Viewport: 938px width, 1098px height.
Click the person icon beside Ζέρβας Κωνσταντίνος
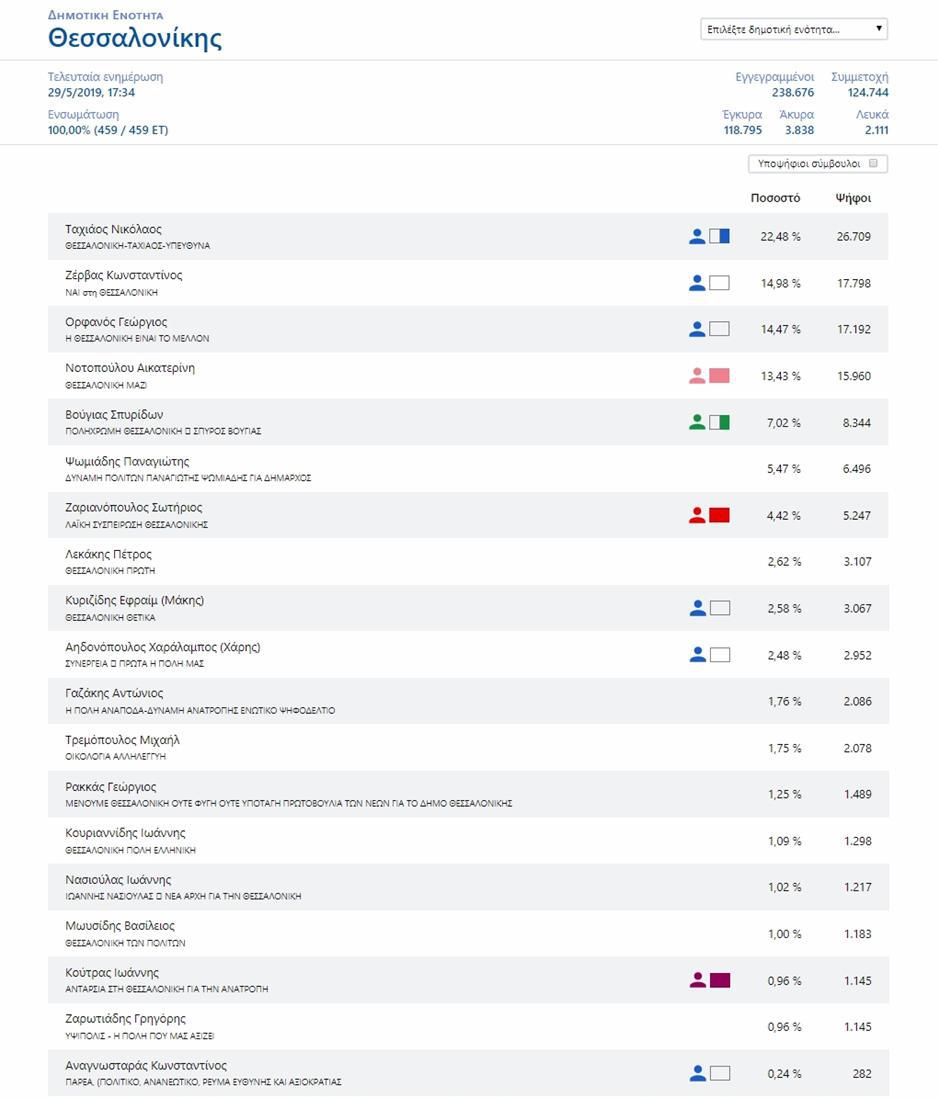coord(697,283)
